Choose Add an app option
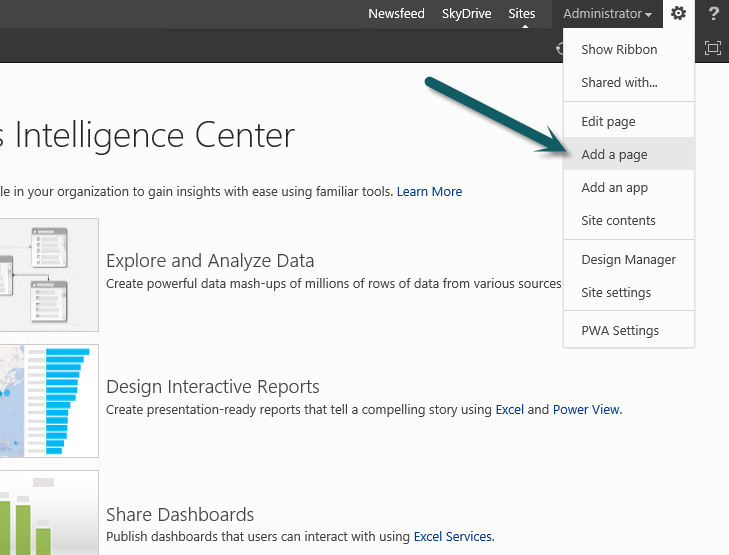The height and width of the screenshot is (555, 729). coord(614,188)
